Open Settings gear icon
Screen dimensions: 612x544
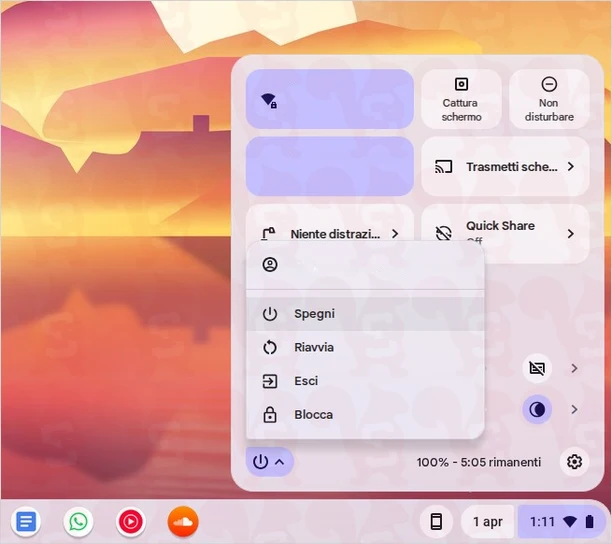tap(574, 462)
